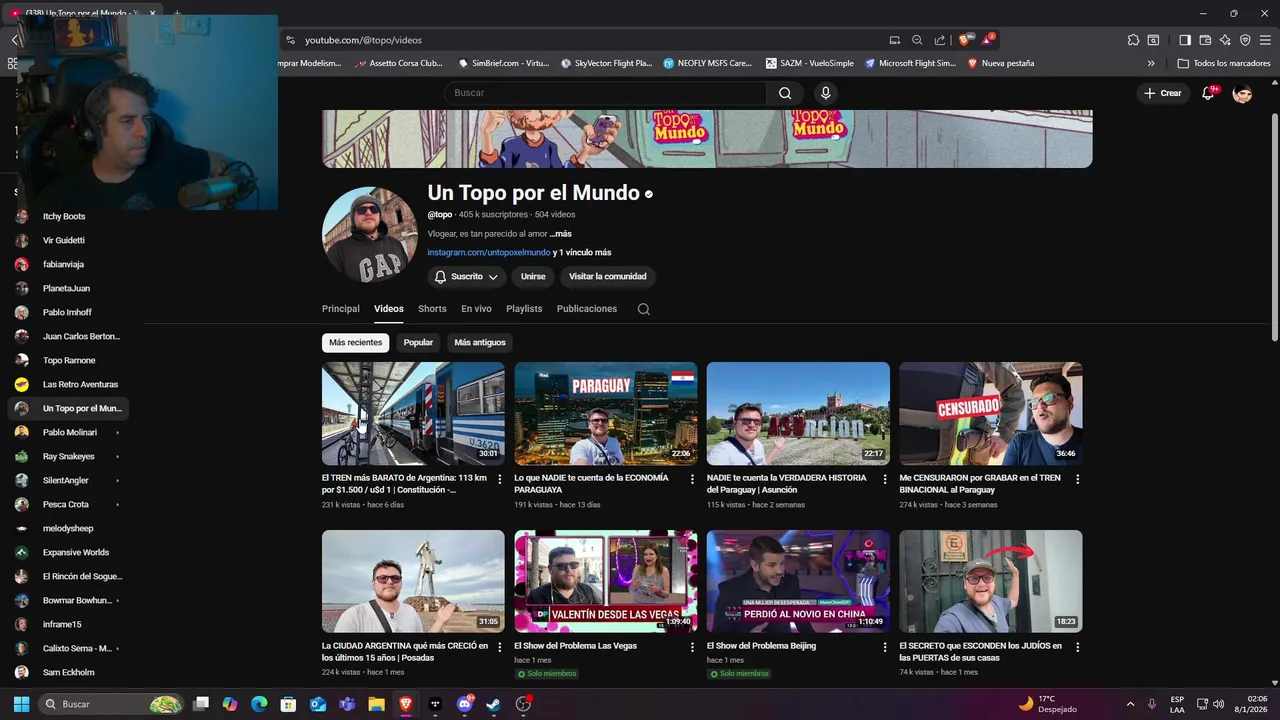Open Discord from the taskbar

click(464, 704)
